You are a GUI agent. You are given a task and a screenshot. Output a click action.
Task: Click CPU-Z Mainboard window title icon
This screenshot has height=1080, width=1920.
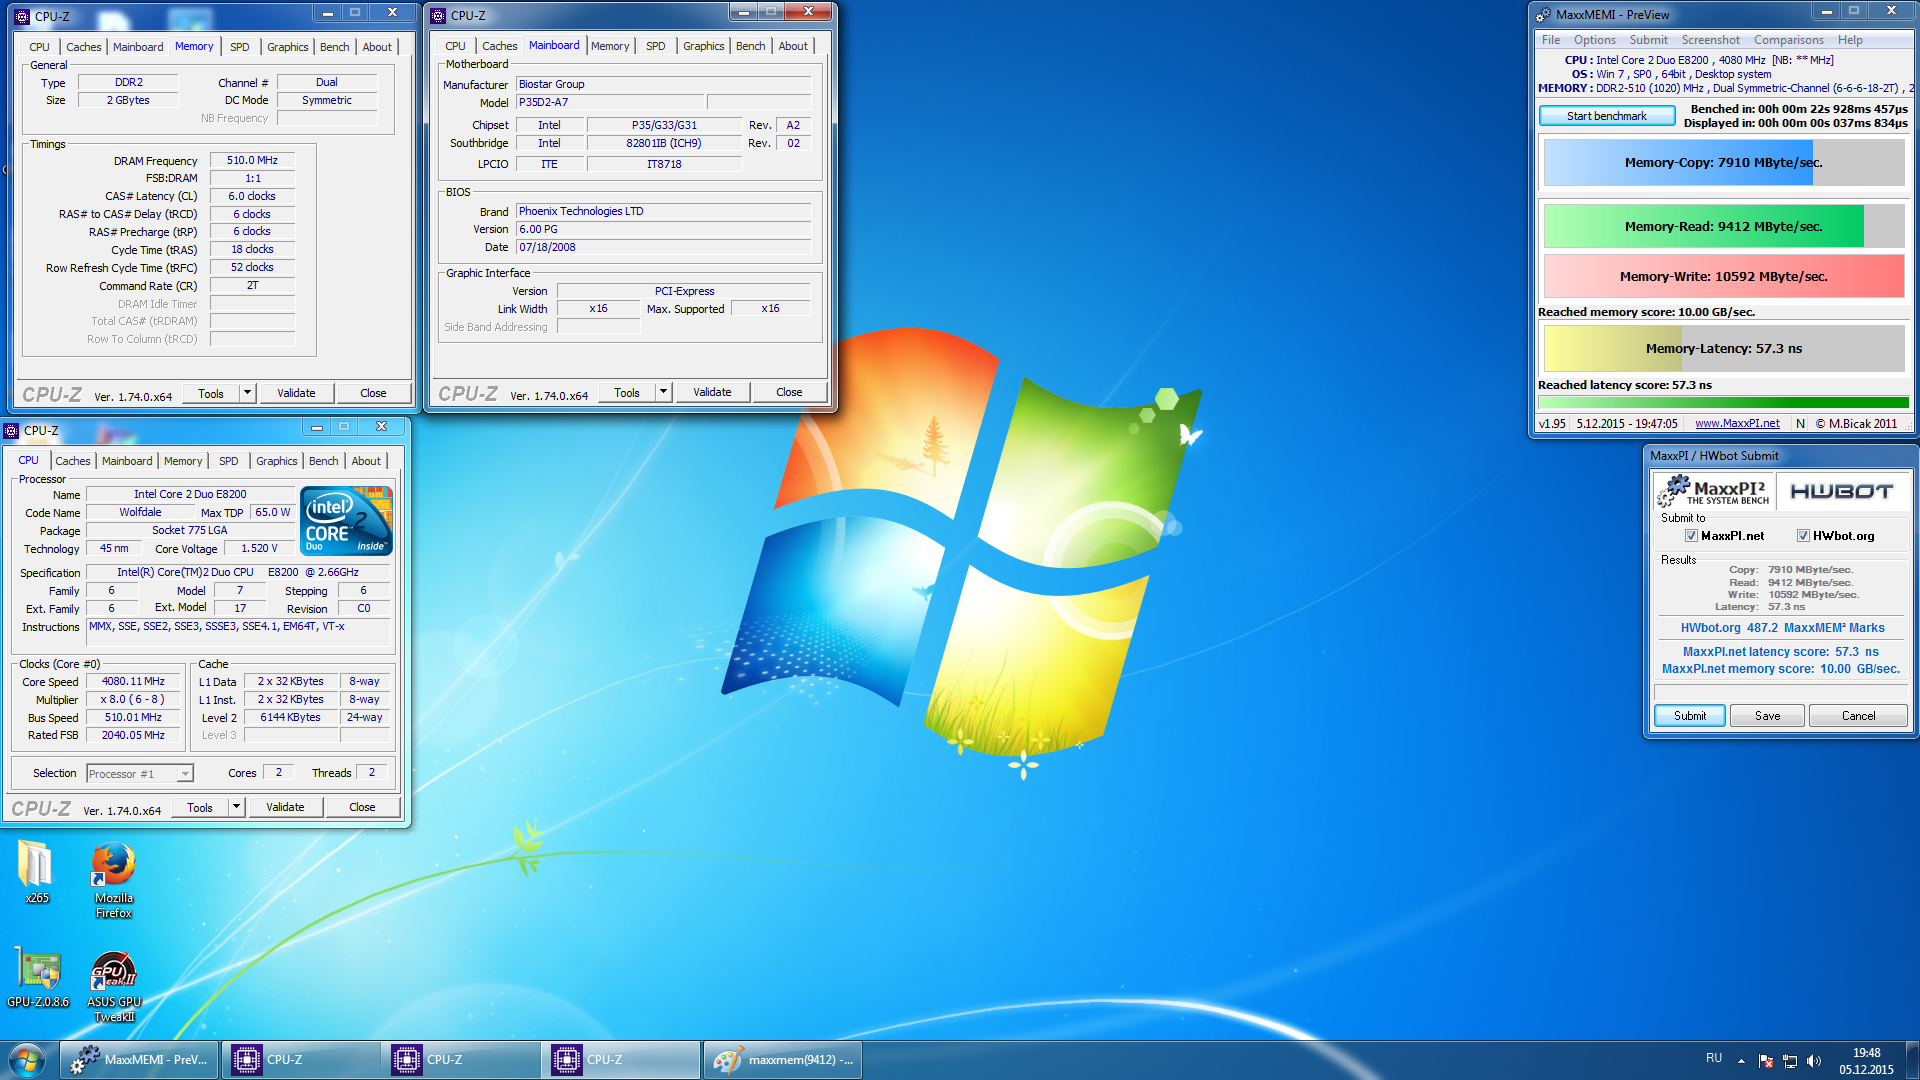(x=438, y=16)
